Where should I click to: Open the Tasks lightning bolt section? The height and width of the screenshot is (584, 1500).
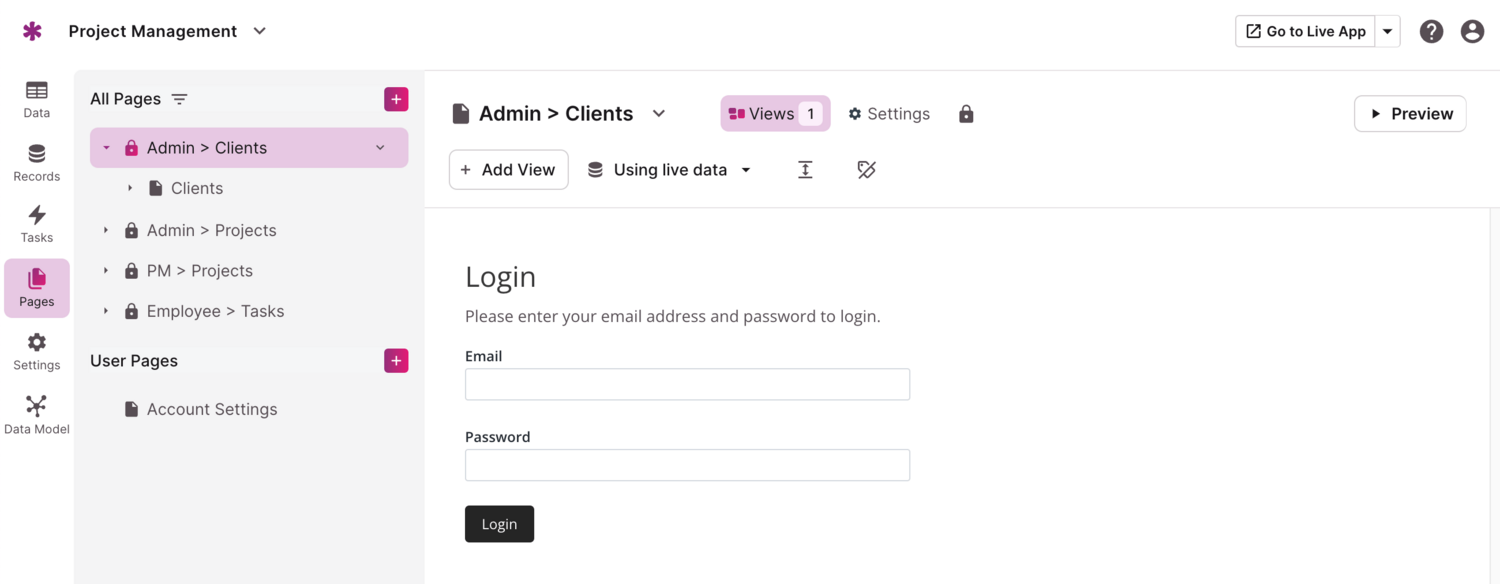pos(37,224)
